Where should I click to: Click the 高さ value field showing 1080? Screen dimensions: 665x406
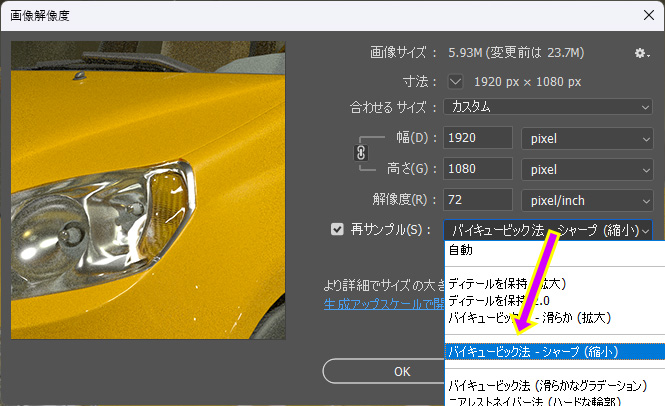point(477,169)
